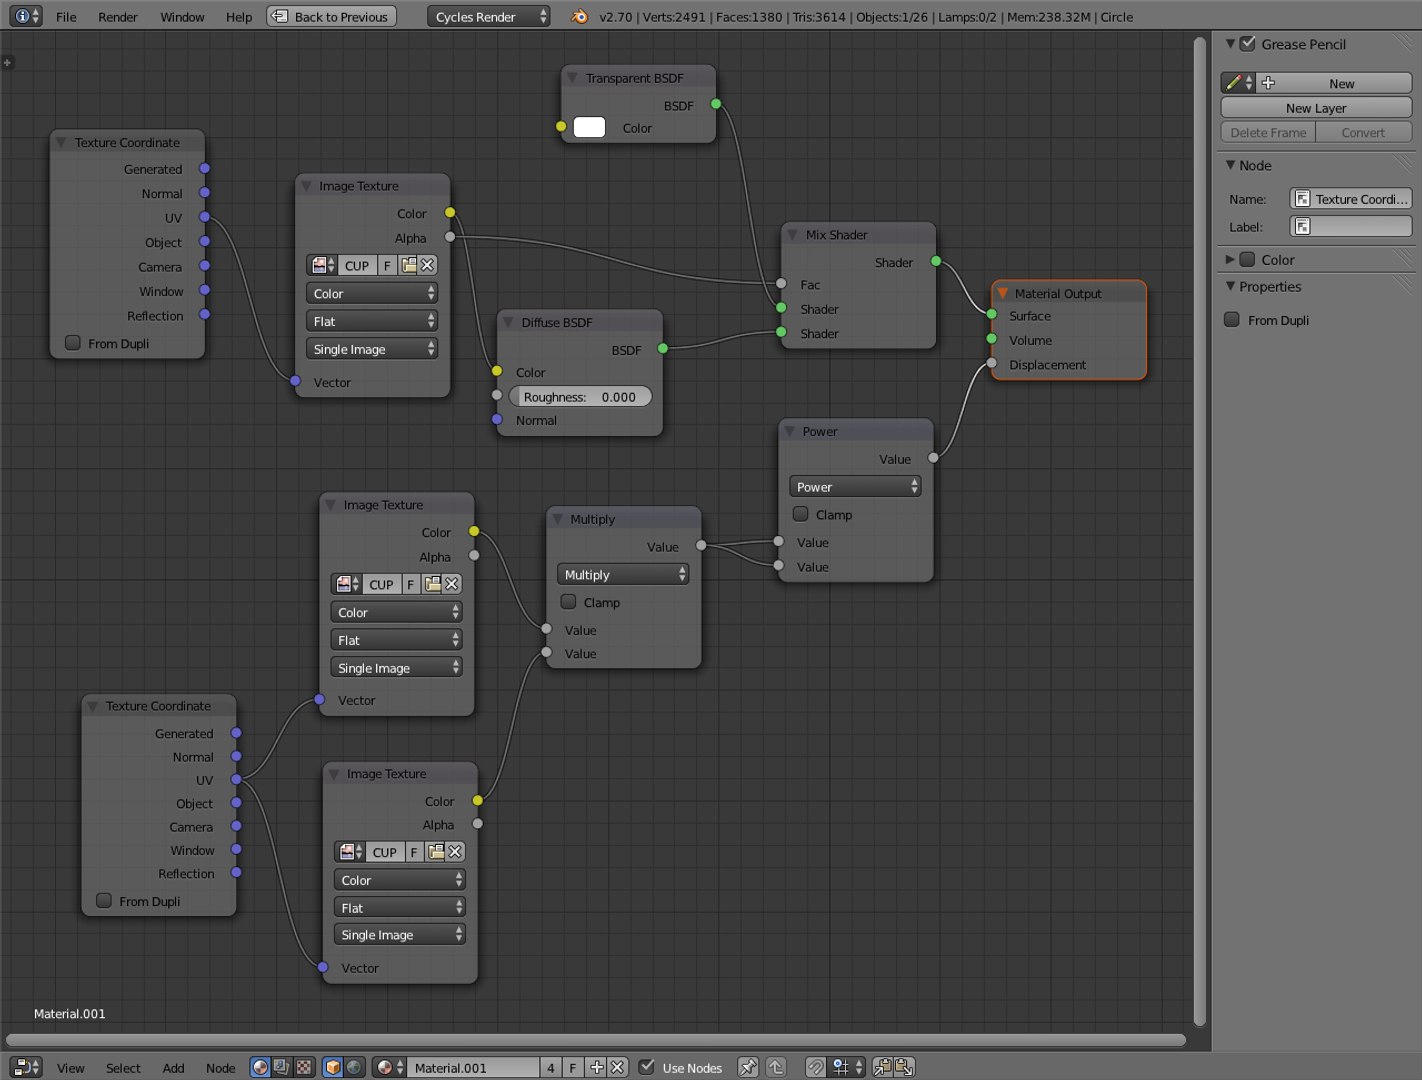Click the Name field showing Texture Coordi...

(x=1351, y=199)
